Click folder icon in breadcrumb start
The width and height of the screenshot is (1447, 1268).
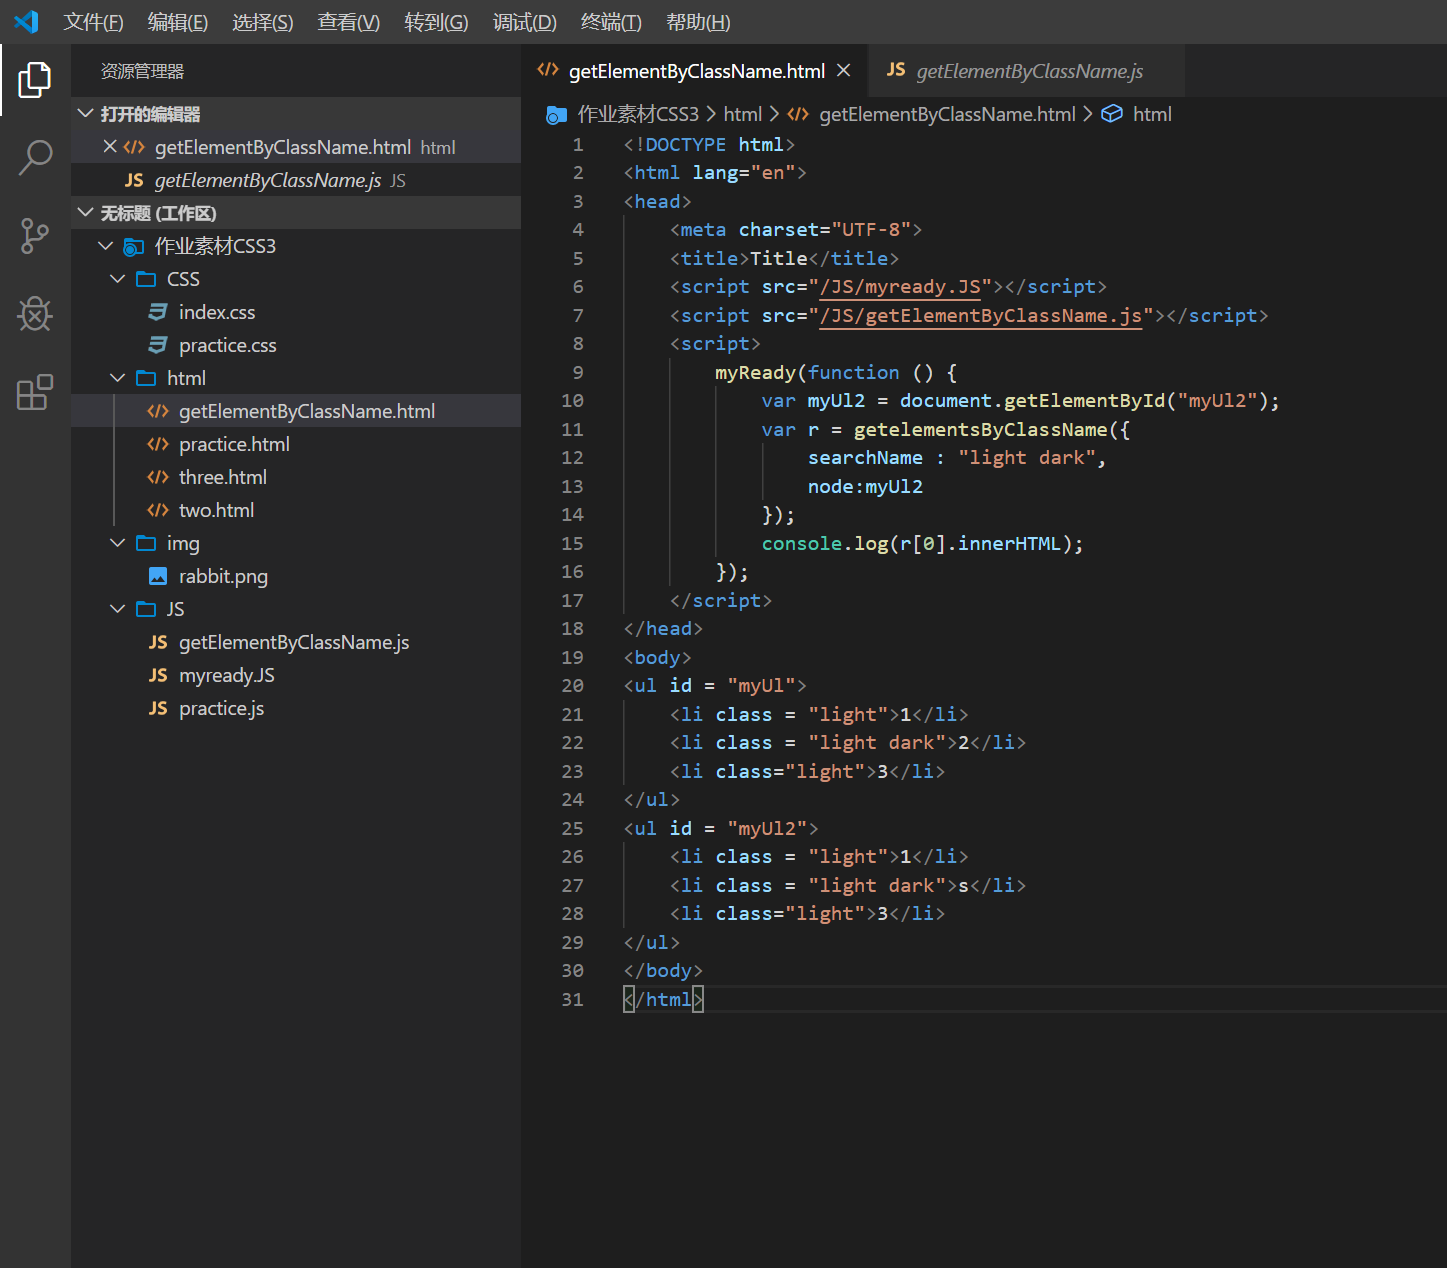pyautogui.click(x=556, y=115)
